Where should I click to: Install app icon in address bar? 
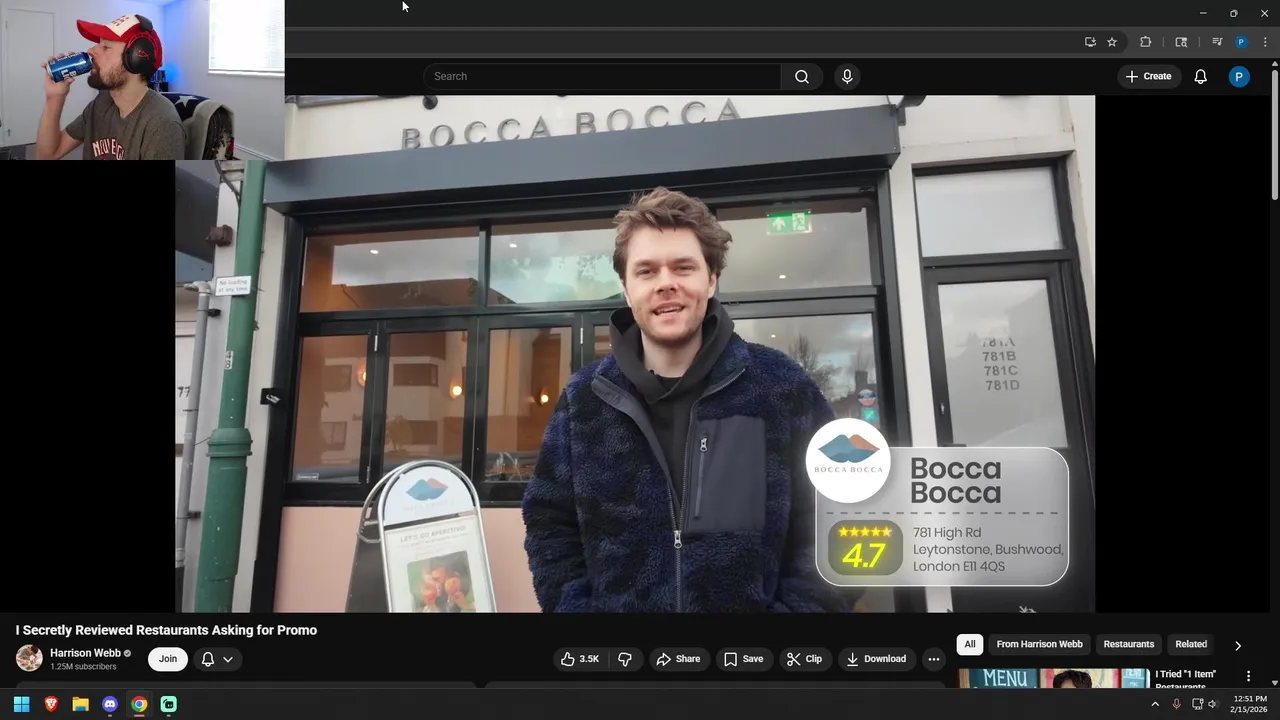point(1090,42)
